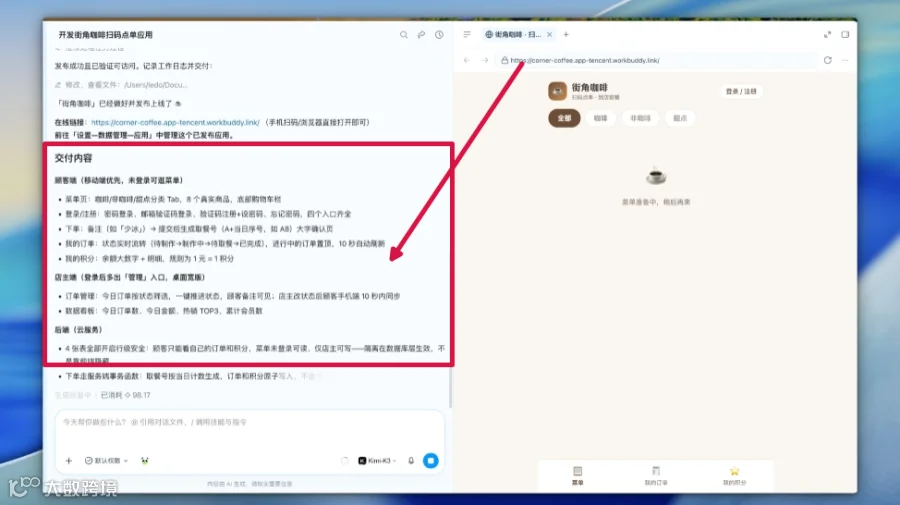
Task: Click the panda icon in input toolbar
Action: [145, 460]
